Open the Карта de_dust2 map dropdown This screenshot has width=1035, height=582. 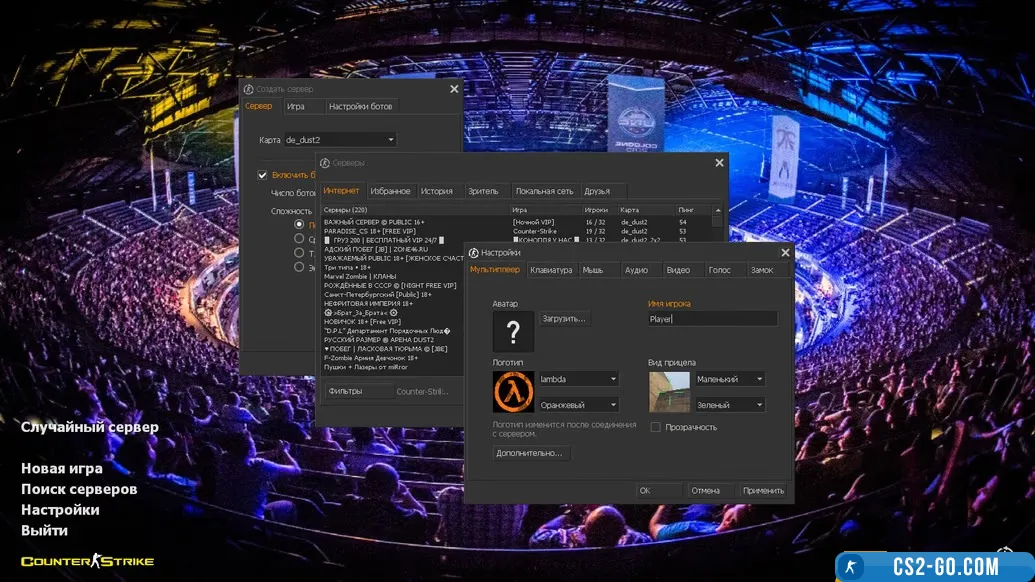(x=339, y=140)
